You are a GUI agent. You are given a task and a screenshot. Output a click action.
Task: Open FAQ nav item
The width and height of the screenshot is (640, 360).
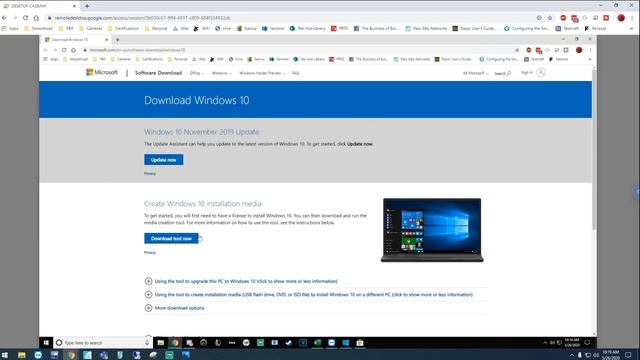tap(296, 73)
